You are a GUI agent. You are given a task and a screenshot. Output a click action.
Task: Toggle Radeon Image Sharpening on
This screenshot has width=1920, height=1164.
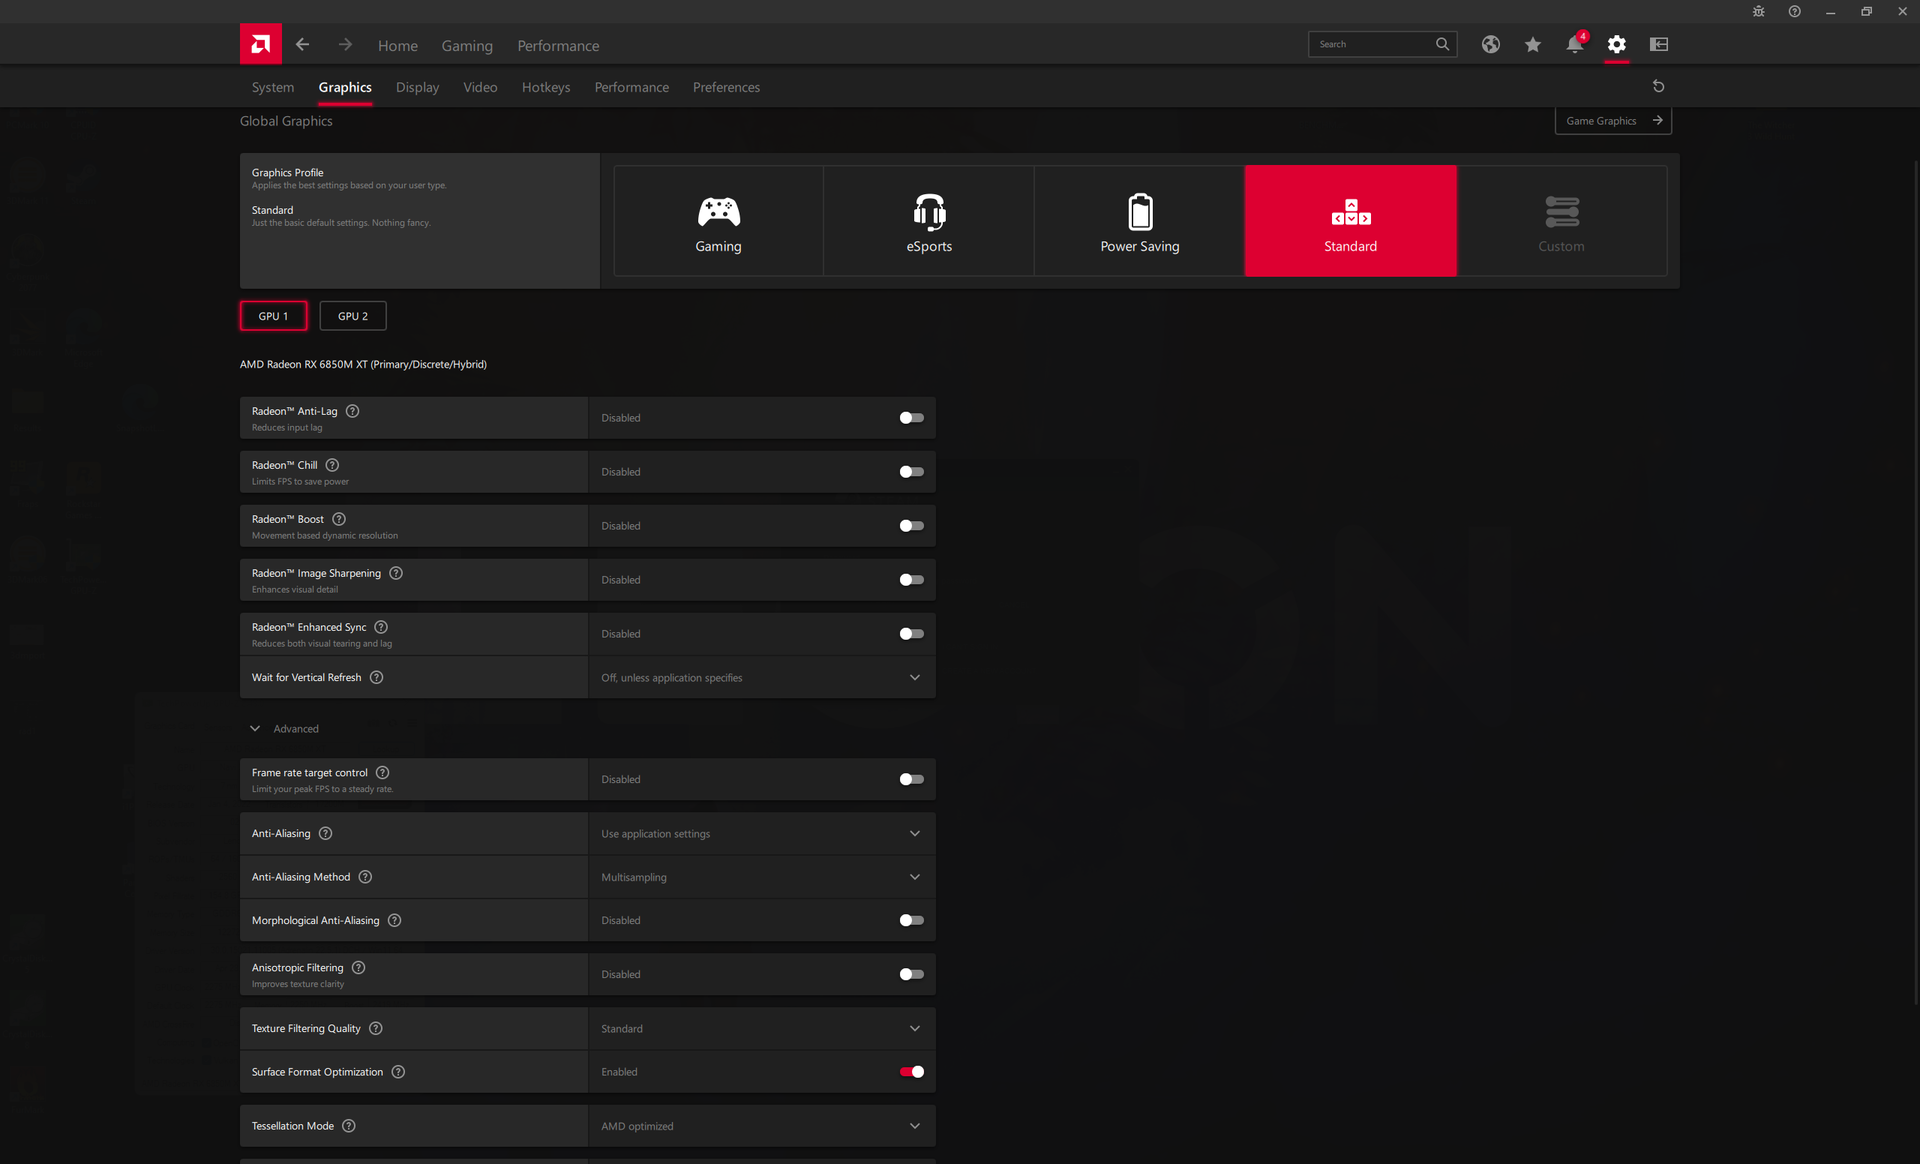coord(911,580)
